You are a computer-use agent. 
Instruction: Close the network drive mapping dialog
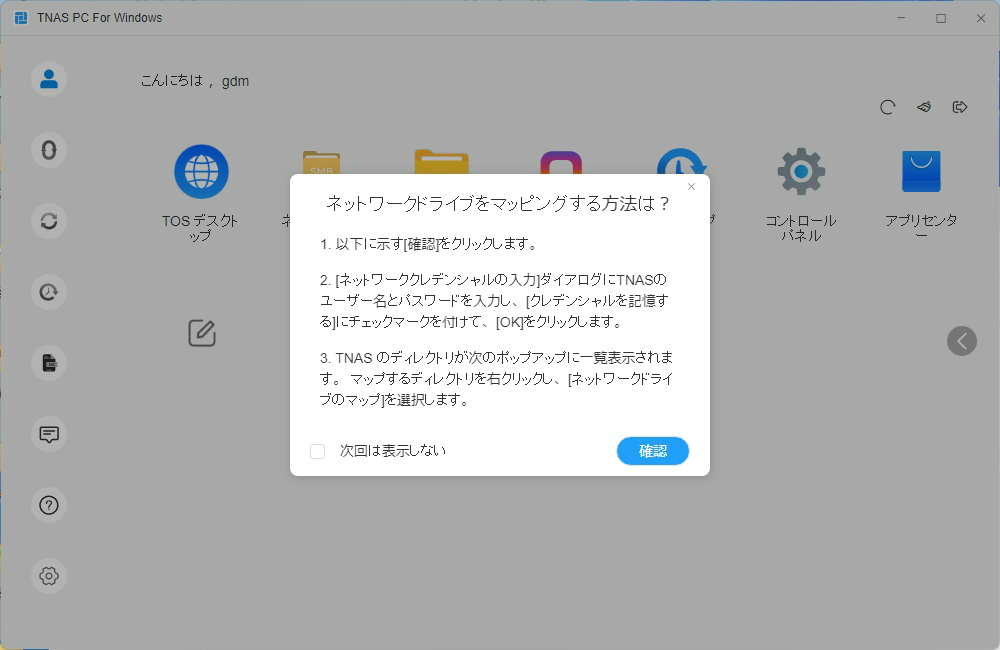click(x=691, y=186)
